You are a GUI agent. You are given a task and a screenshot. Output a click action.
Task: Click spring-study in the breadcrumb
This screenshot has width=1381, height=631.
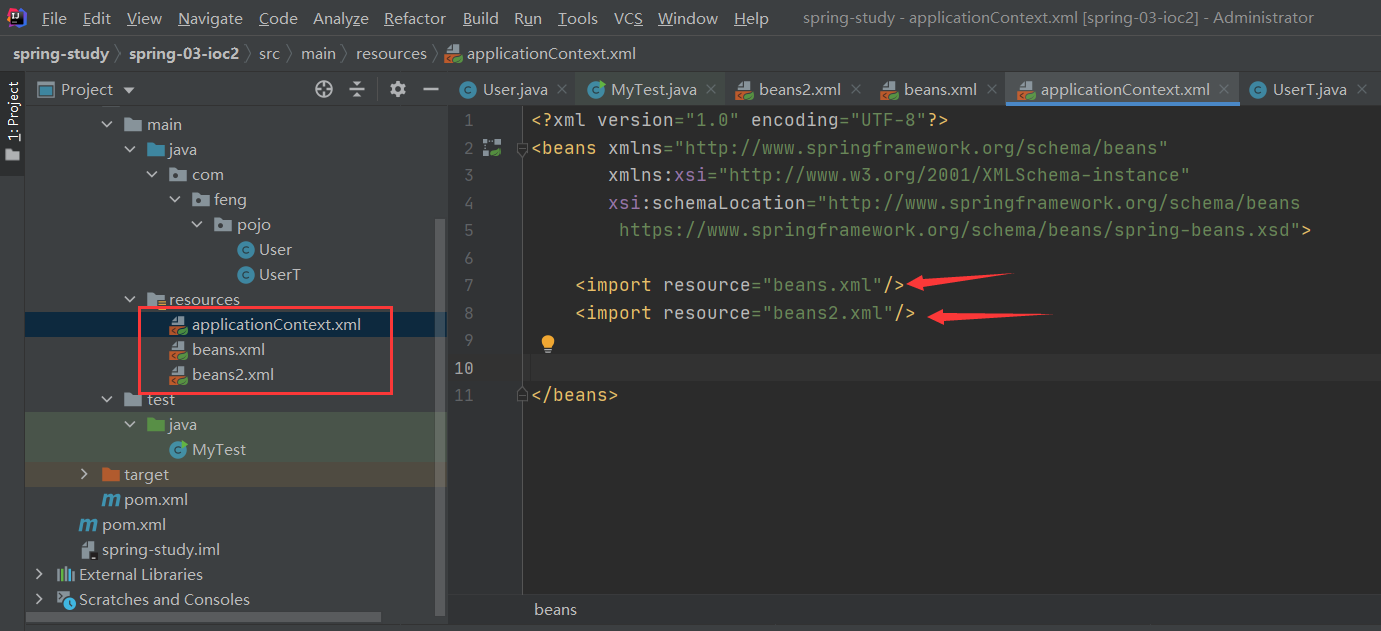[x=61, y=53]
